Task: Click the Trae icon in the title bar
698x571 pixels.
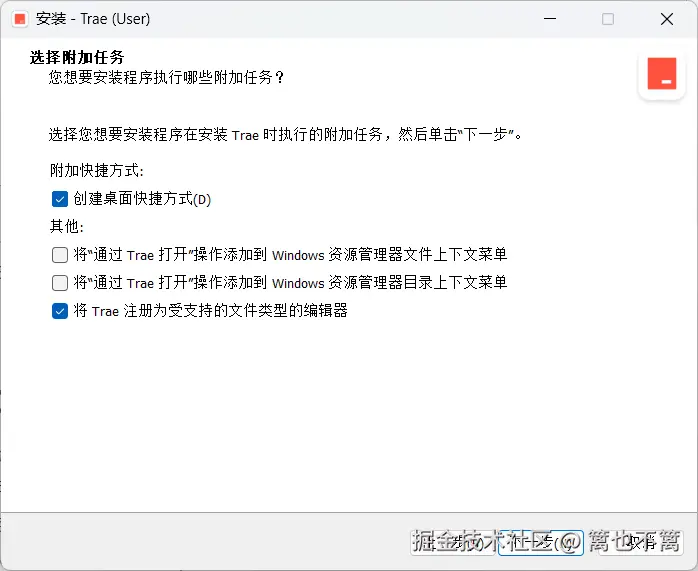Action: (x=20, y=19)
